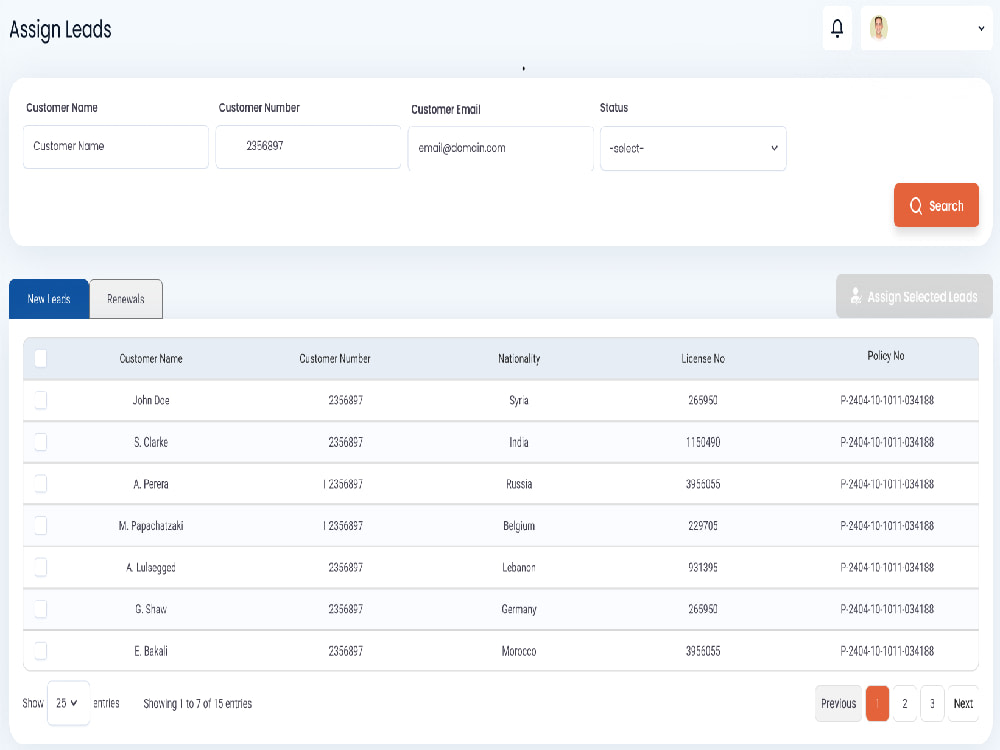Click the Previous pagination button
The height and width of the screenshot is (750, 1000).
838,703
